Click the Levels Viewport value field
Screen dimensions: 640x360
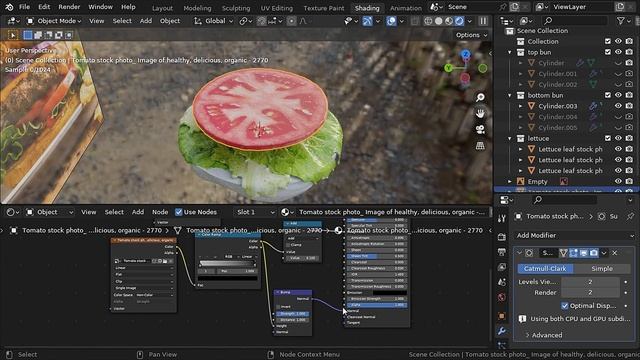(x=590, y=282)
